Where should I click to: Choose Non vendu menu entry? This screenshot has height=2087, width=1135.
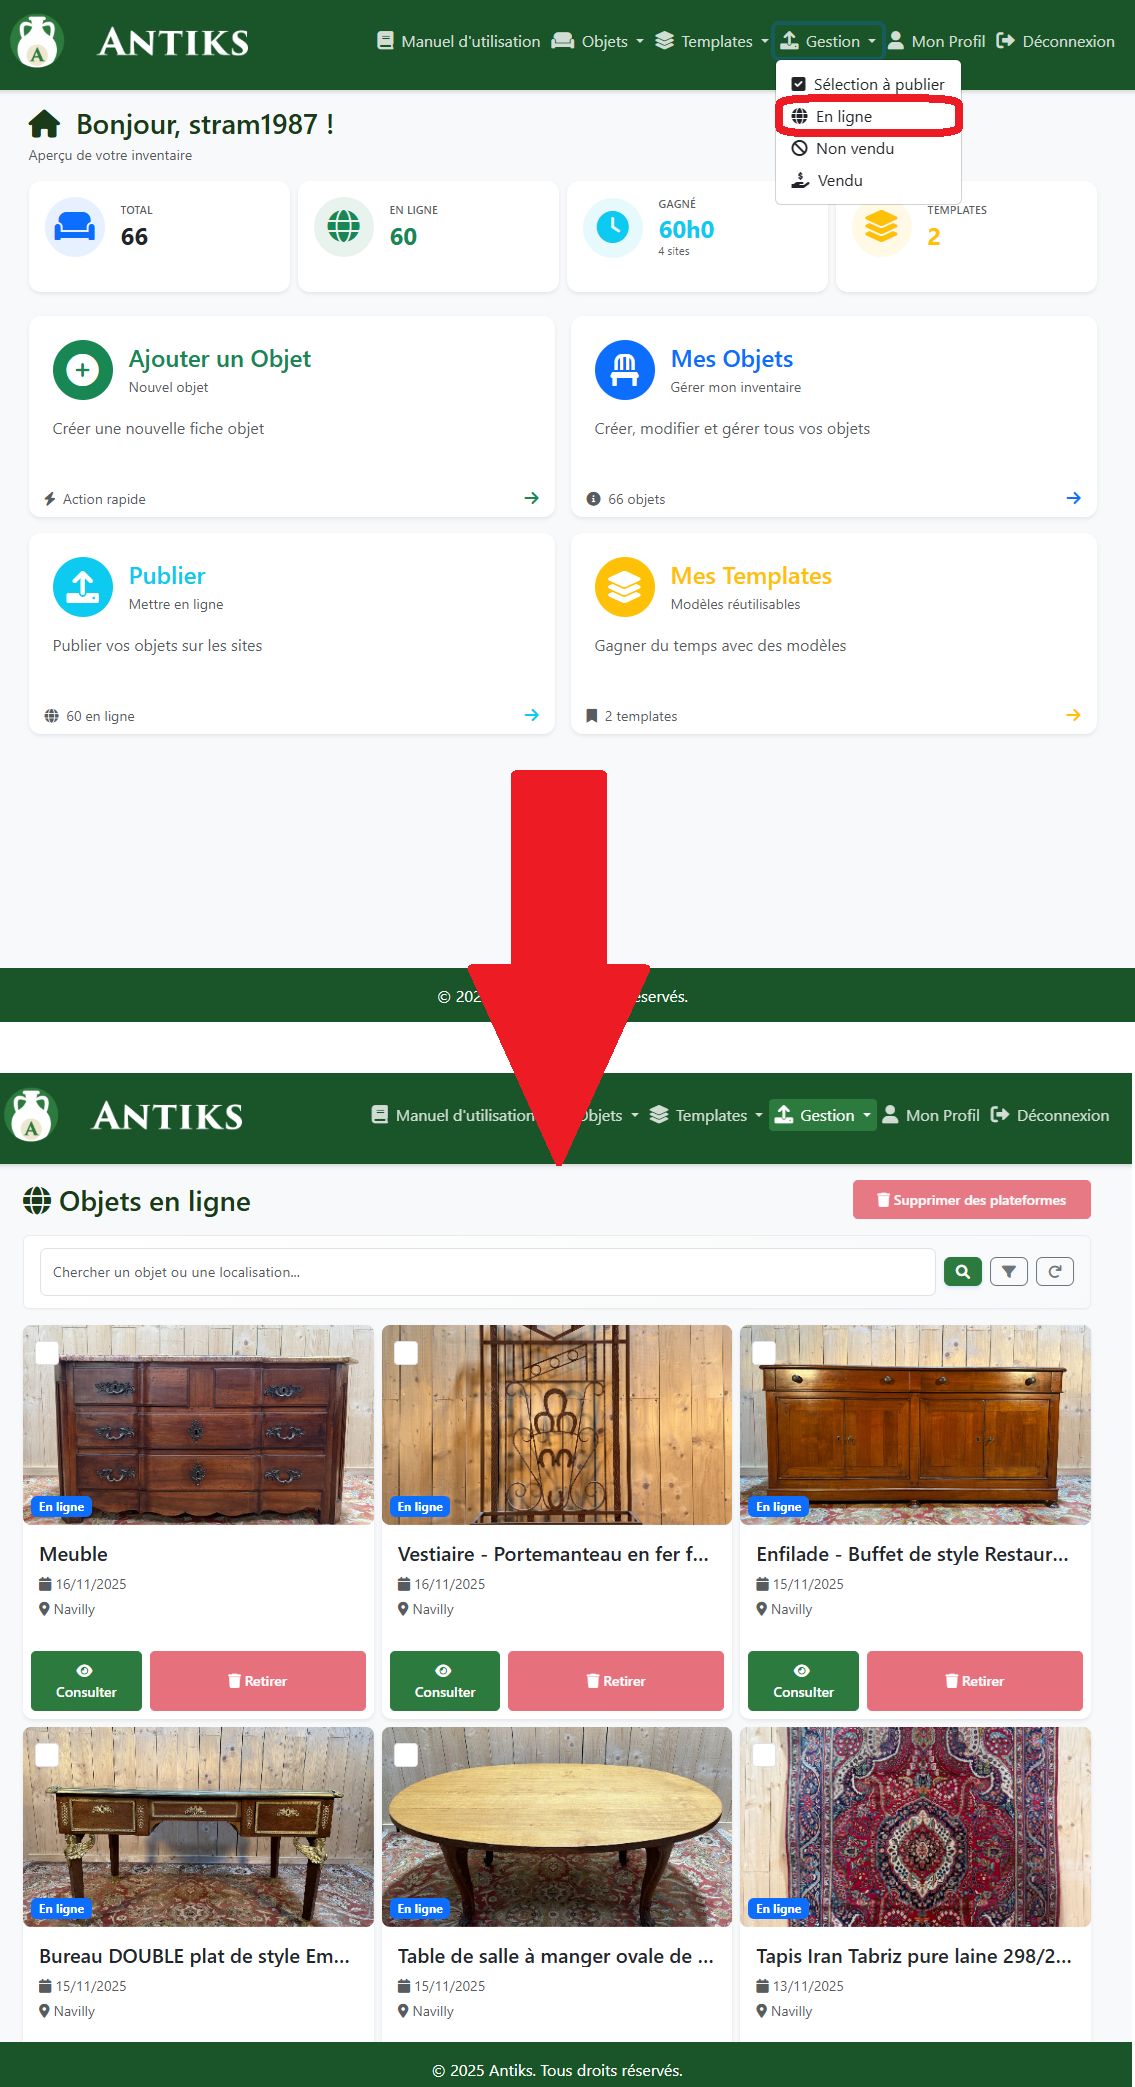click(x=868, y=148)
